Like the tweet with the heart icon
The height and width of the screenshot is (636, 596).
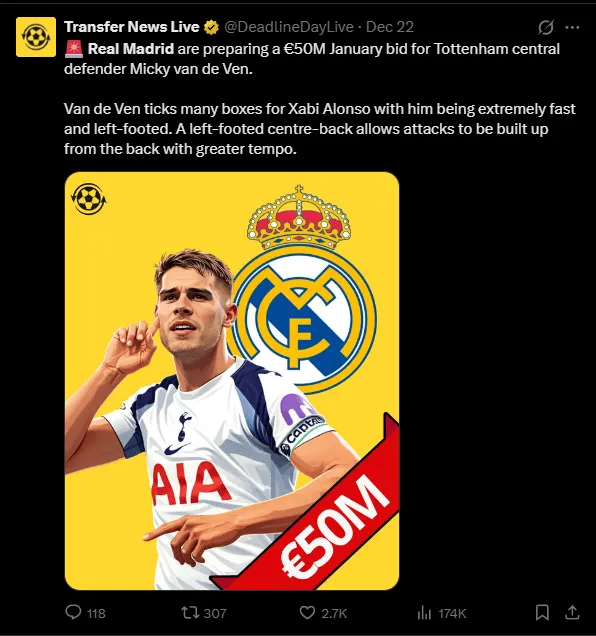[x=307, y=612]
